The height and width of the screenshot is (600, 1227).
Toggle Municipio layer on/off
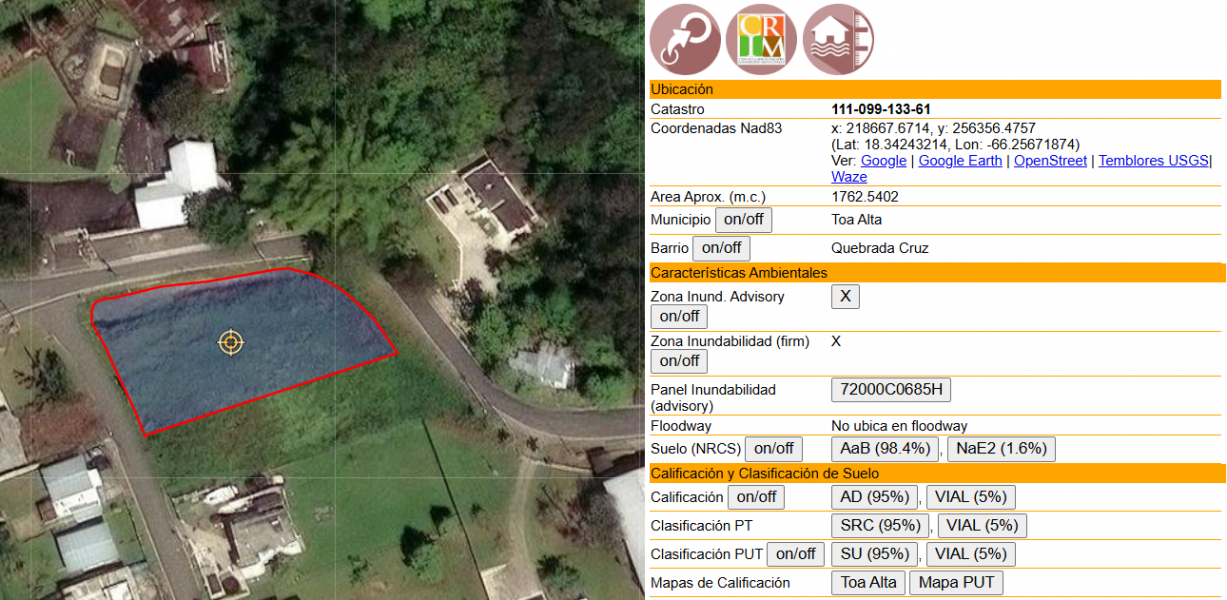(743, 220)
